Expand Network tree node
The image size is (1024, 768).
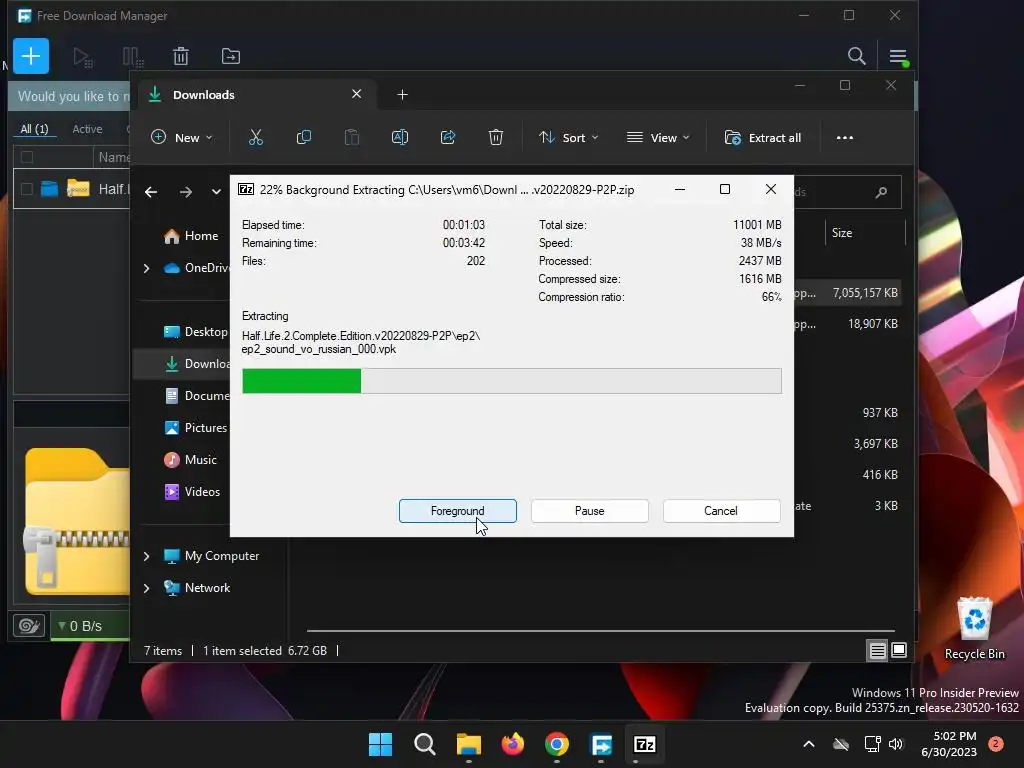(x=146, y=588)
